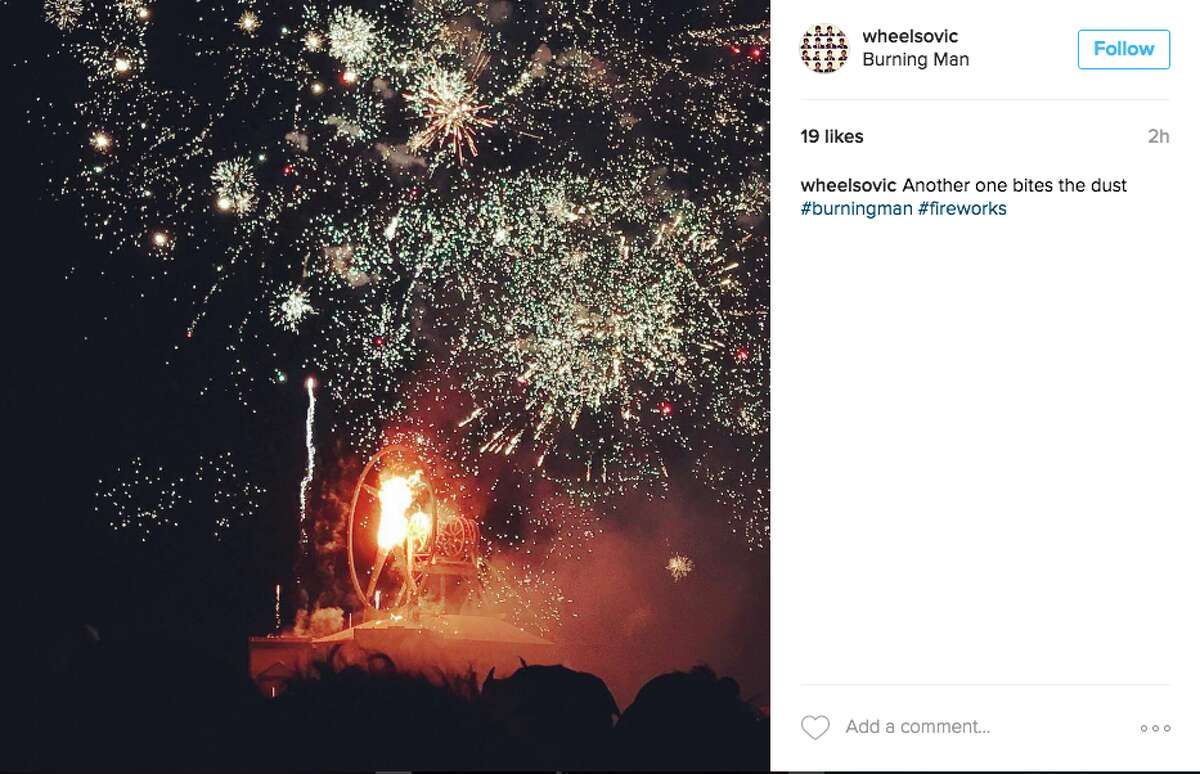Click wheelsovic username in the caption
This screenshot has height=774, width=1200.
[x=849, y=186]
